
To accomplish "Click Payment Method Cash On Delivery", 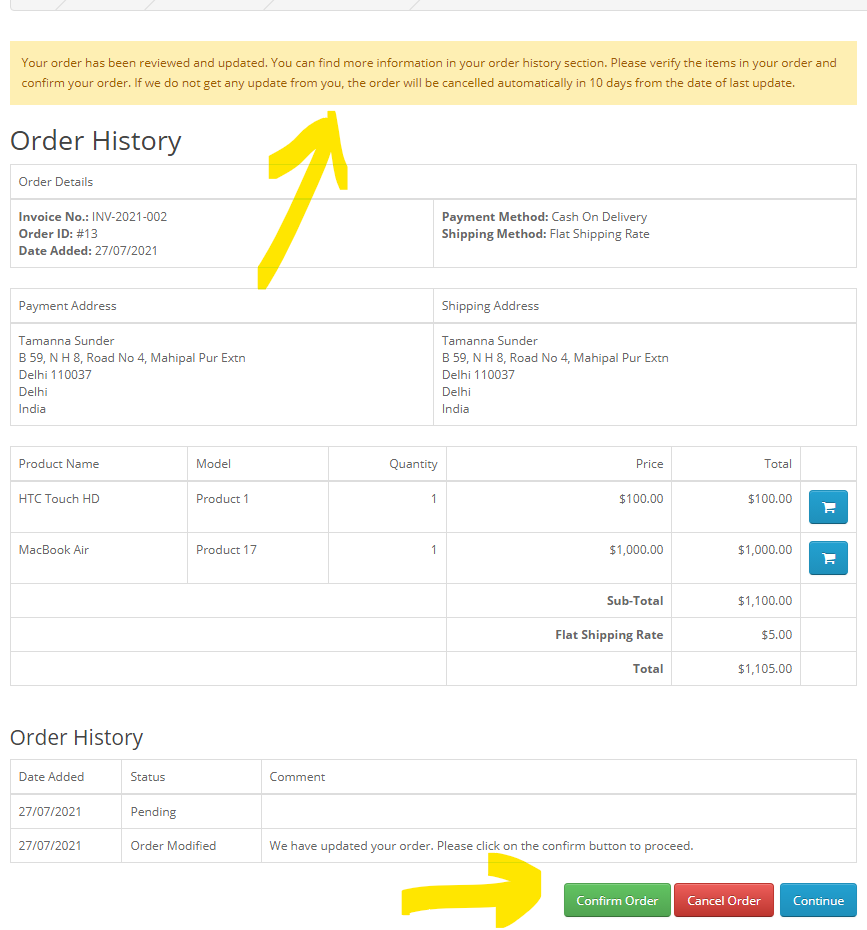I will pyautogui.click(x=544, y=216).
